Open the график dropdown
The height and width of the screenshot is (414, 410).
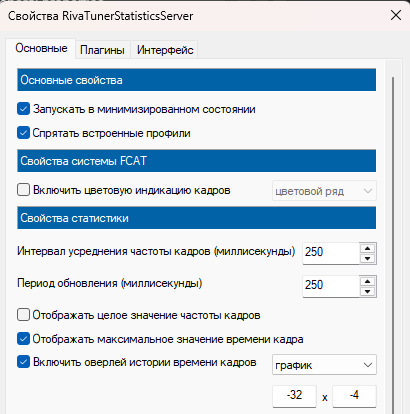[324, 365]
